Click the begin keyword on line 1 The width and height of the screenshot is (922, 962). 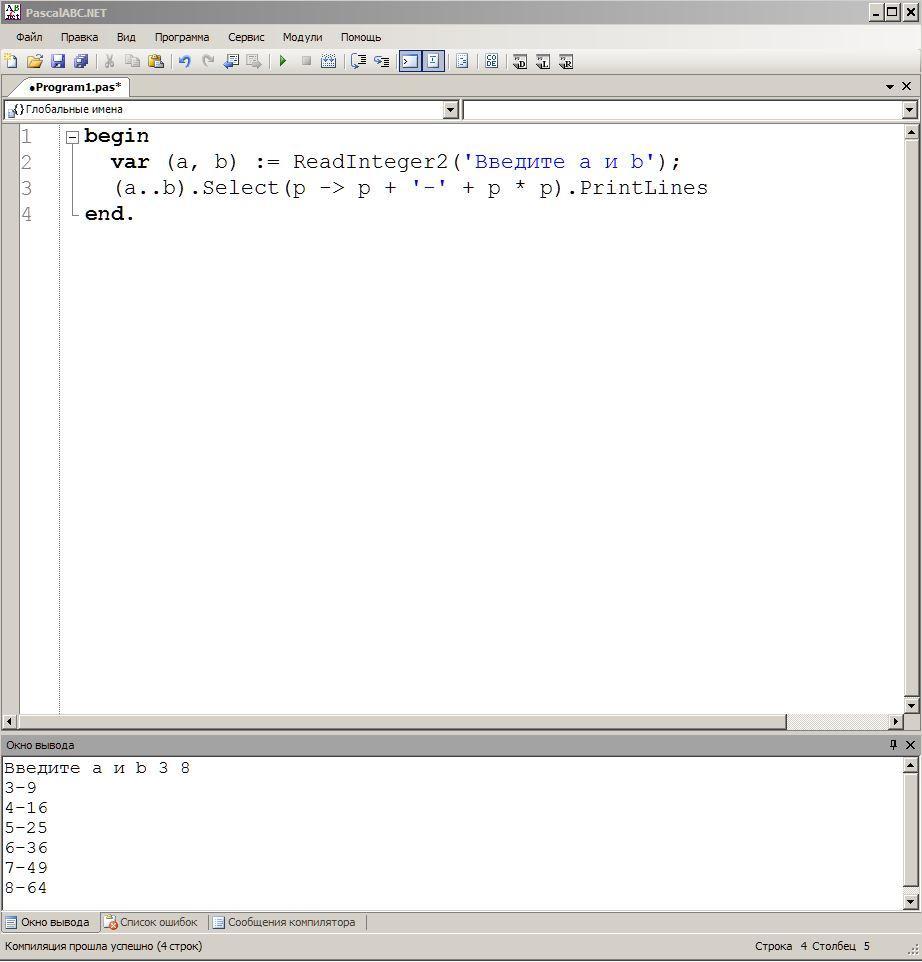click(117, 136)
